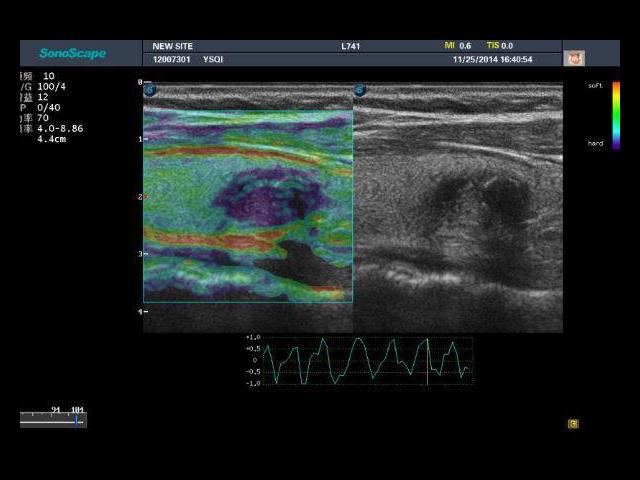Click the NEW SITE label in header
The width and height of the screenshot is (640, 480).
[x=173, y=46]
